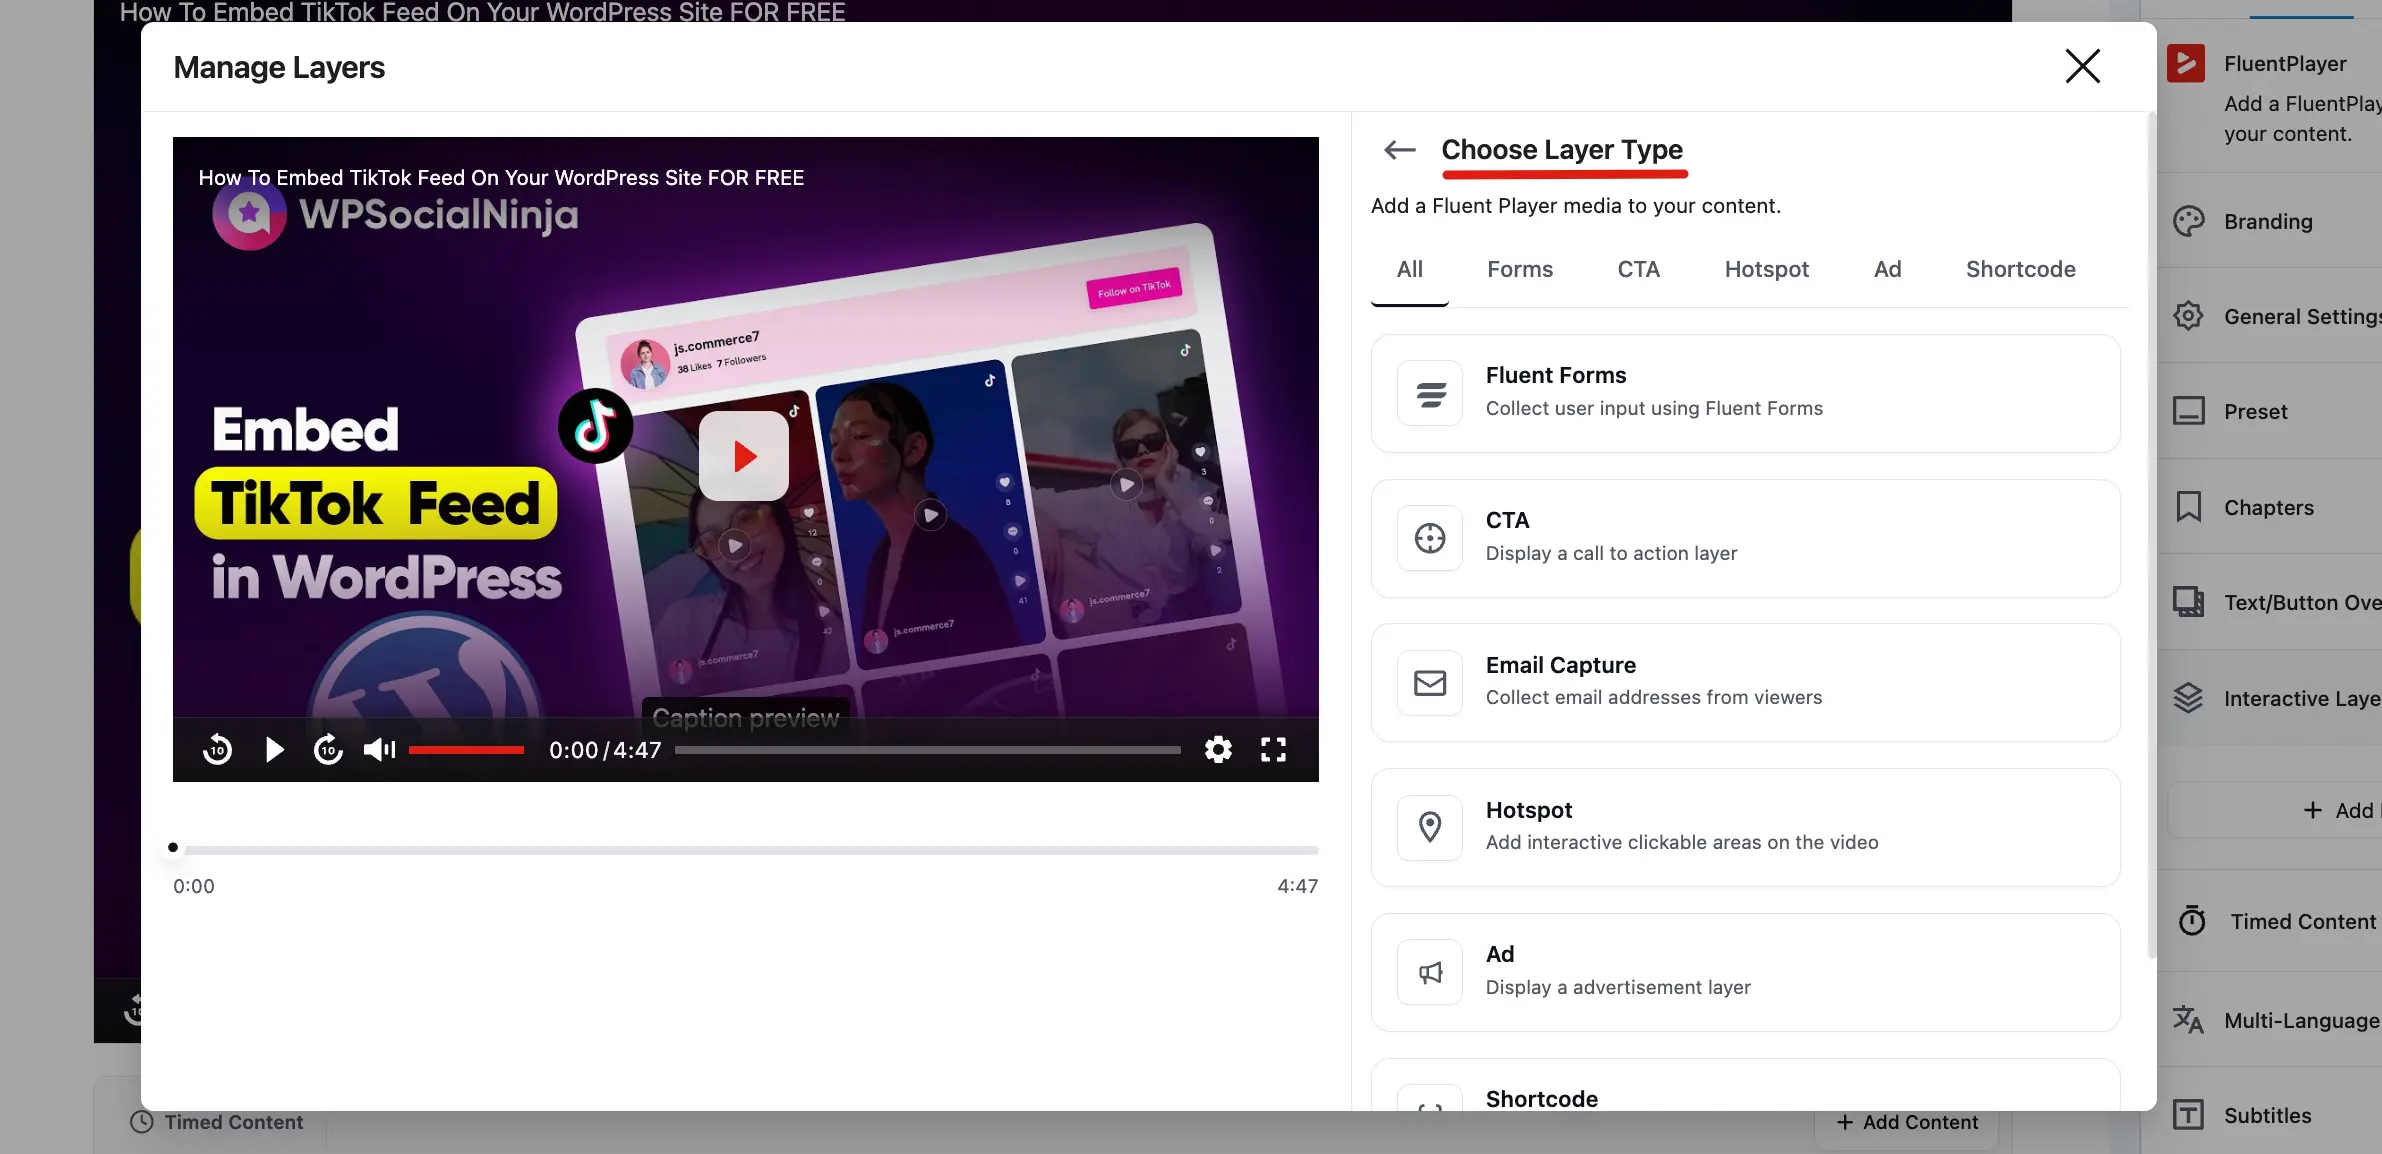
Task: Adjust the red volume slider
Action: tap(466, 750)
